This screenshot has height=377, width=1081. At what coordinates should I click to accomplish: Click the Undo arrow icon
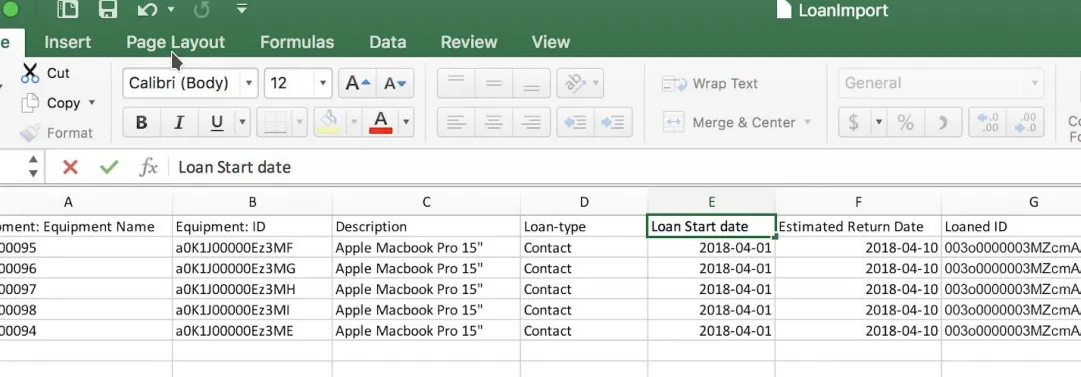[147, 10]
